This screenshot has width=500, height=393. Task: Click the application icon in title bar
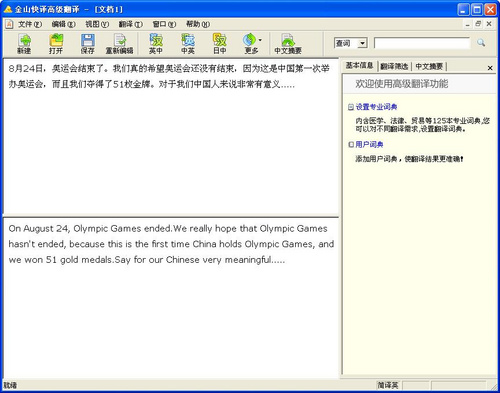tap(8, 9)
